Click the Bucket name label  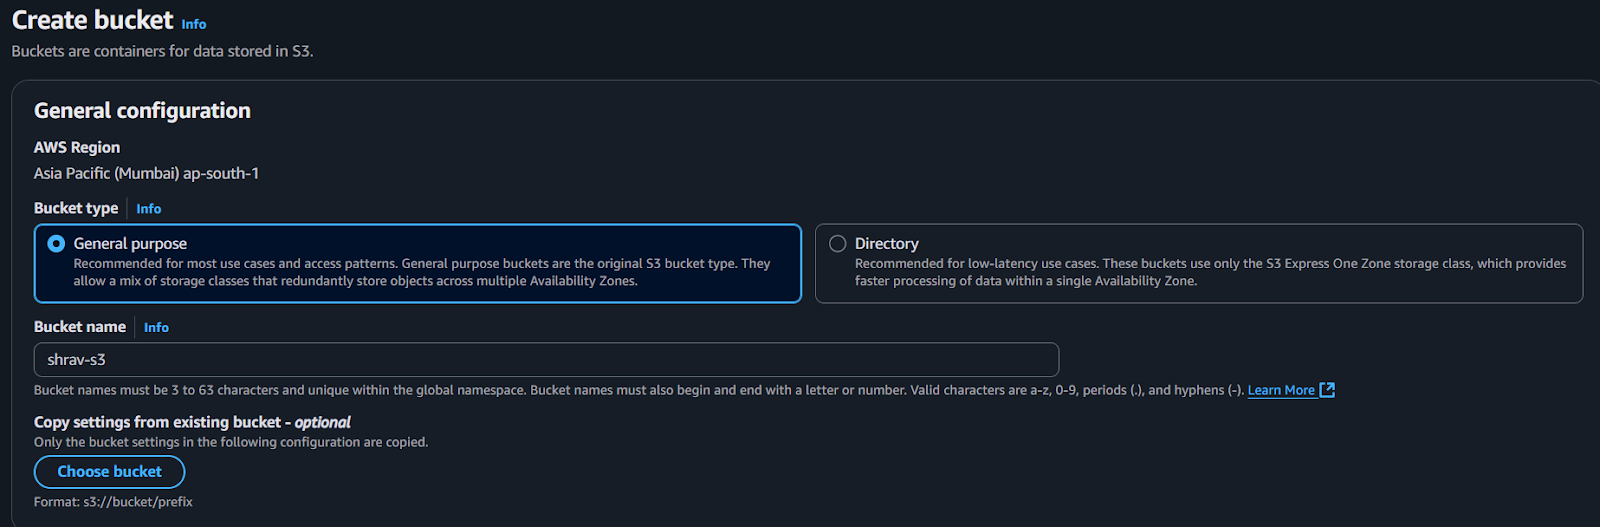coord(80,327)
